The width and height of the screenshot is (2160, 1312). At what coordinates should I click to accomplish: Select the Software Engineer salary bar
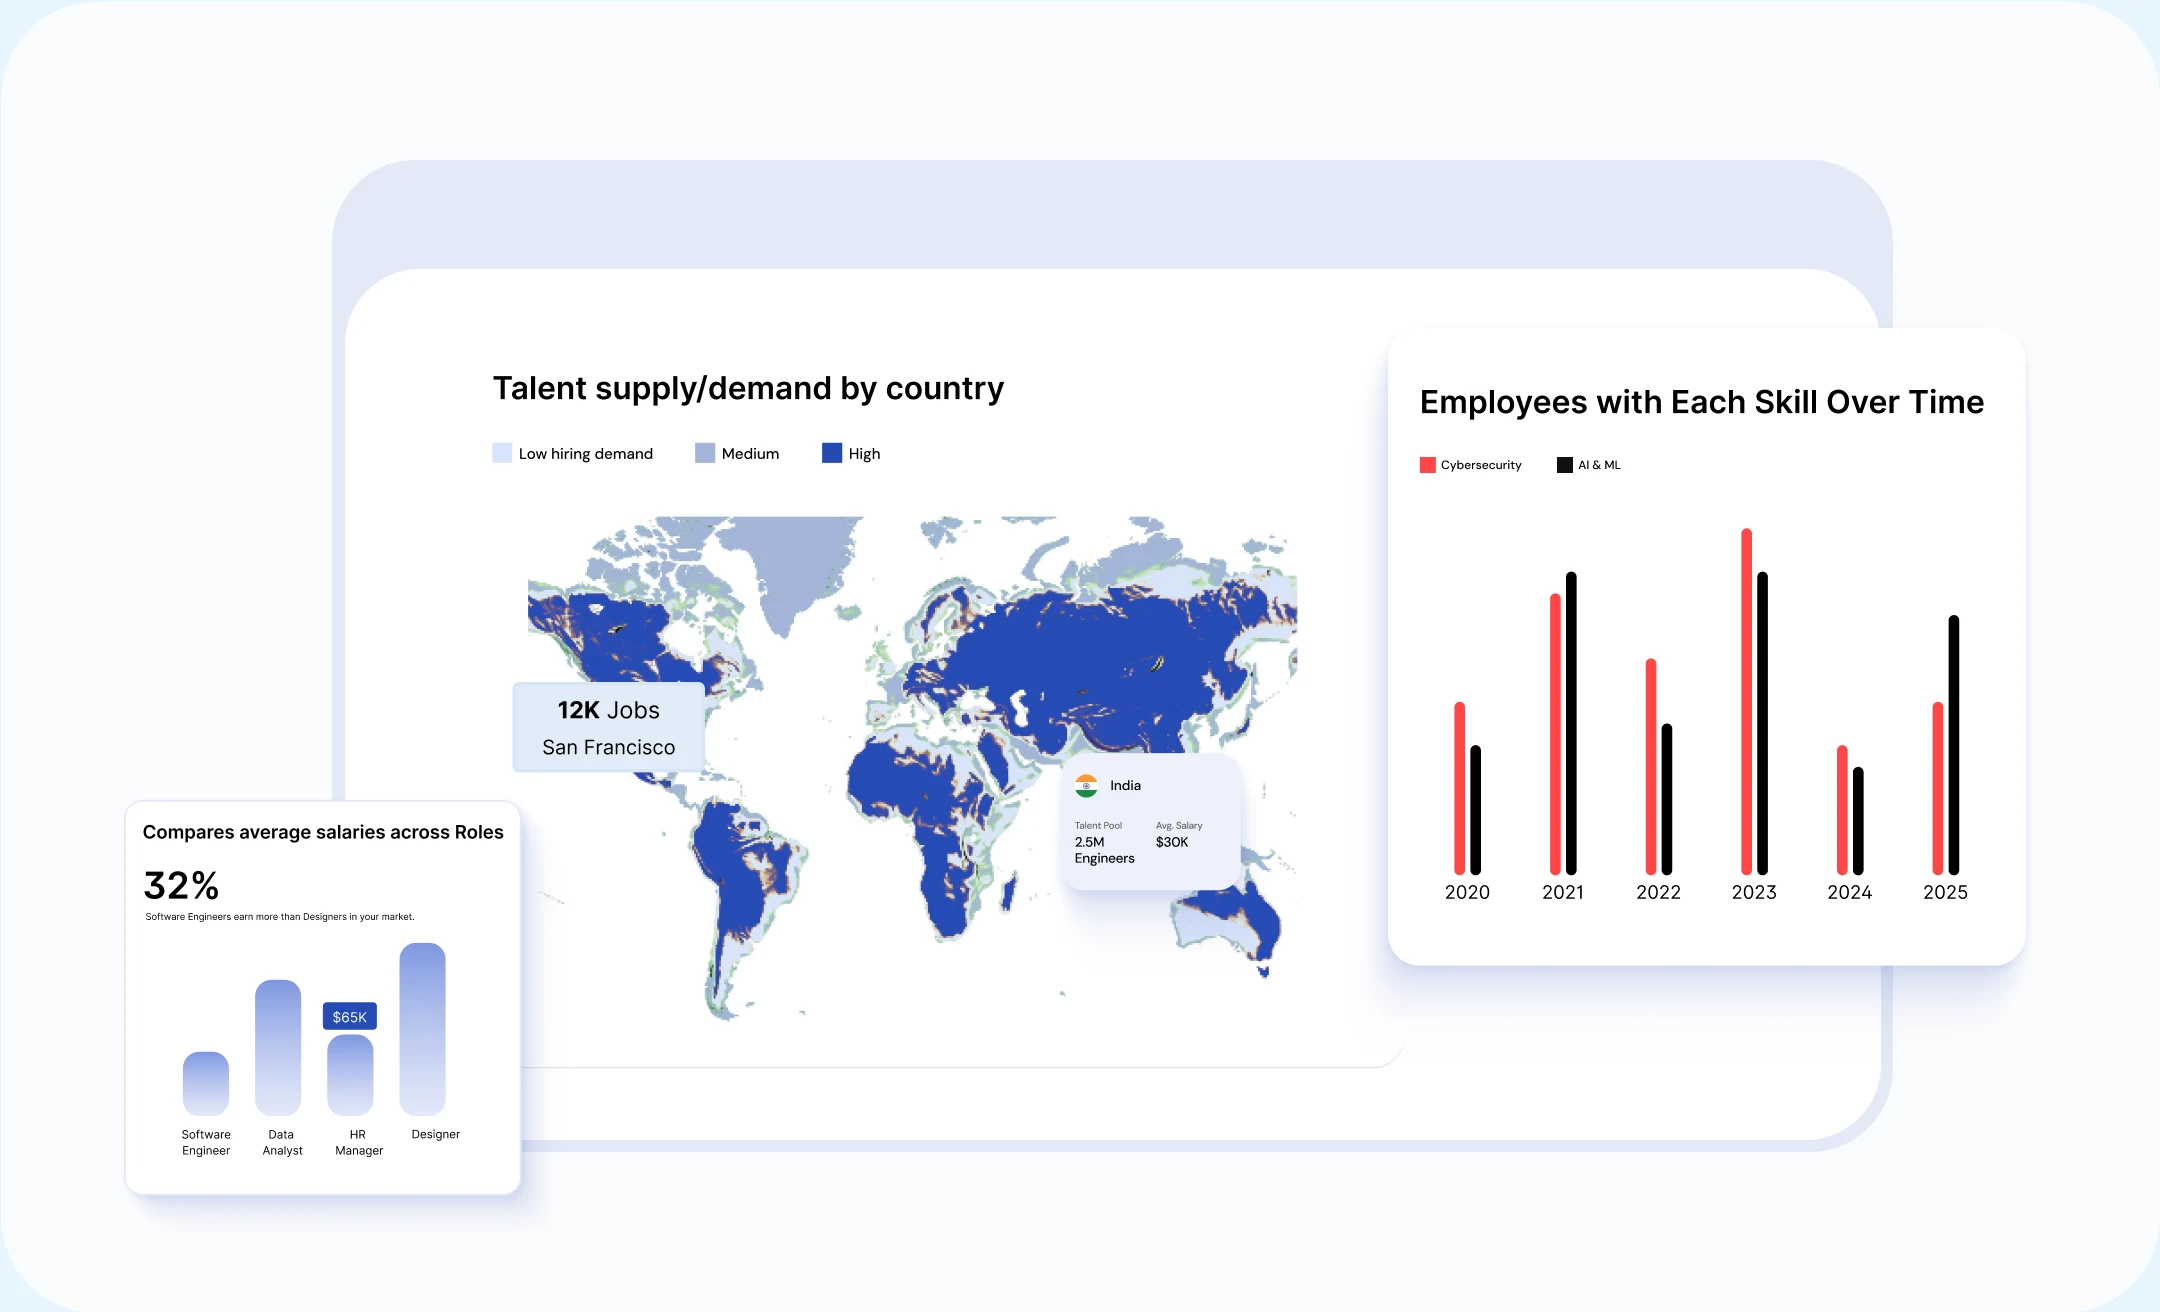click(x=206, y=1083)
